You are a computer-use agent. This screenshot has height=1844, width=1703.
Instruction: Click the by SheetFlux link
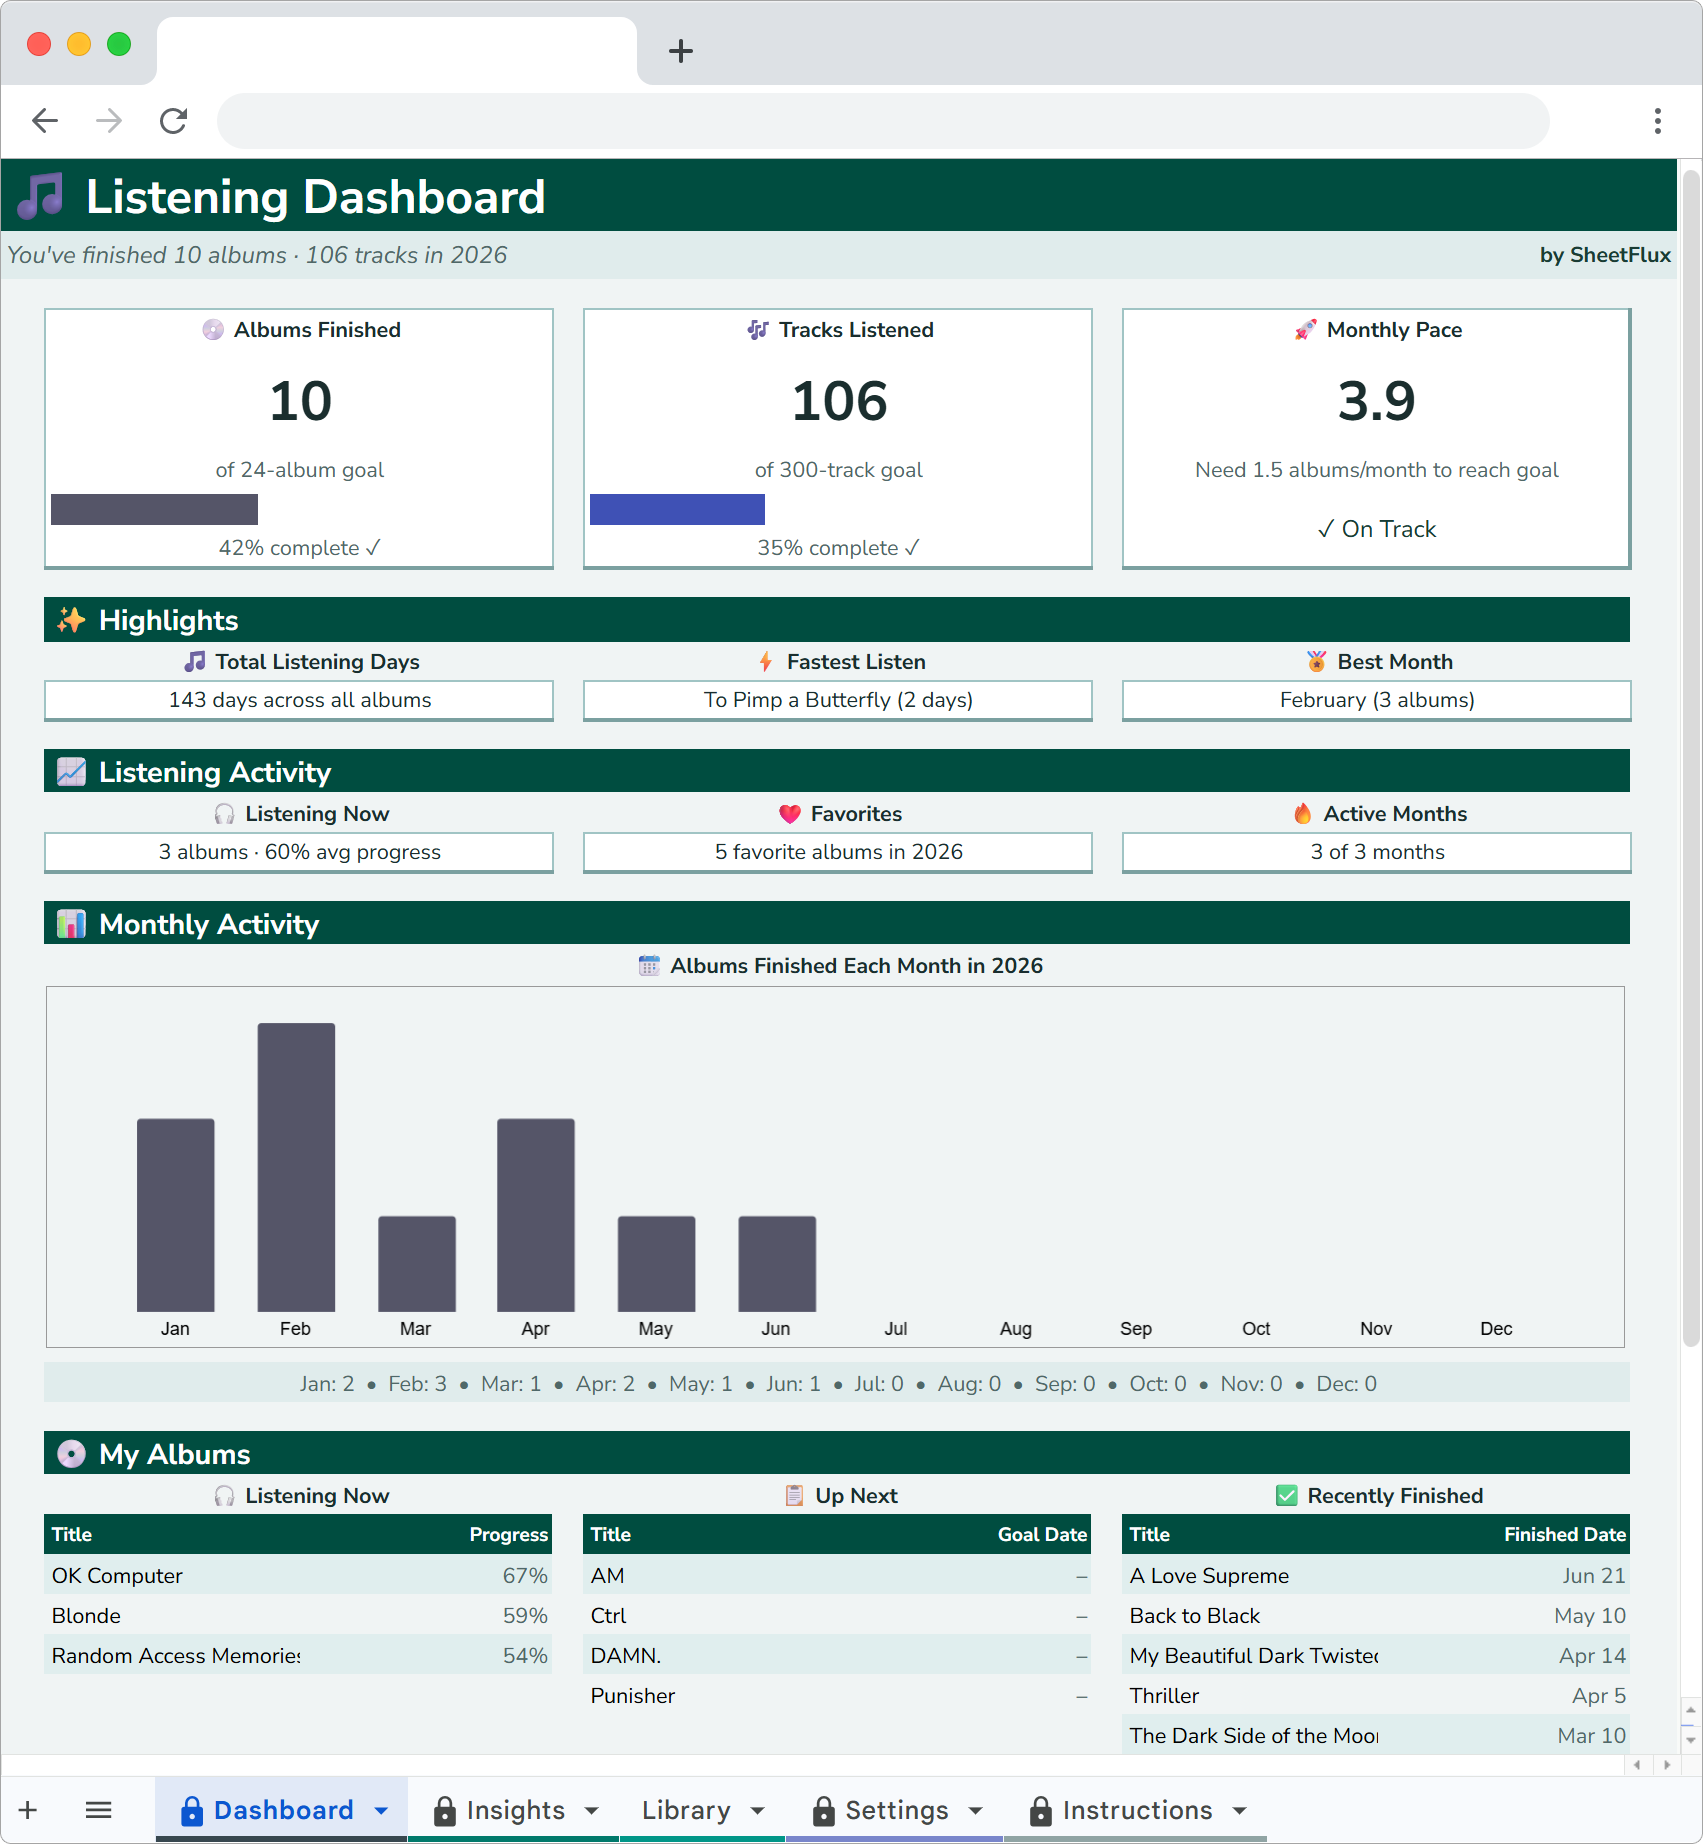pyautogui.click(x=1604, y=255)
